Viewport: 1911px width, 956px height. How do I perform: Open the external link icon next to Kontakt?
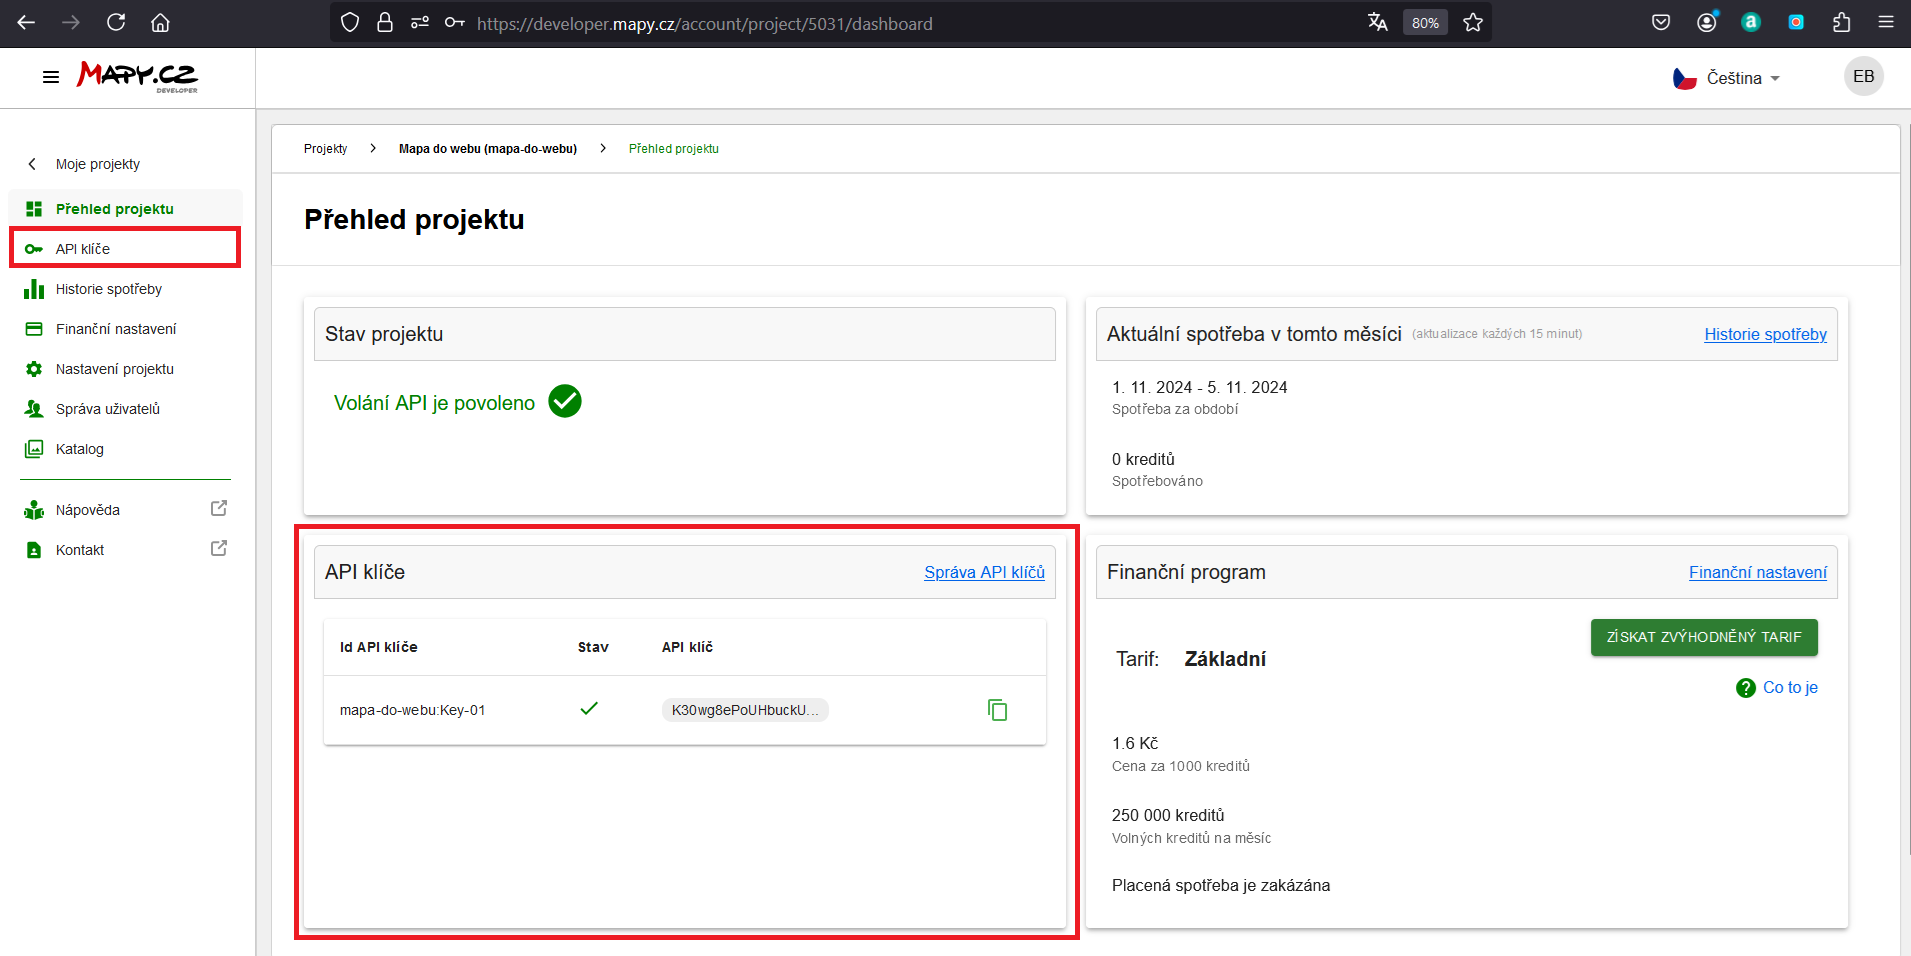pos(219,549)
